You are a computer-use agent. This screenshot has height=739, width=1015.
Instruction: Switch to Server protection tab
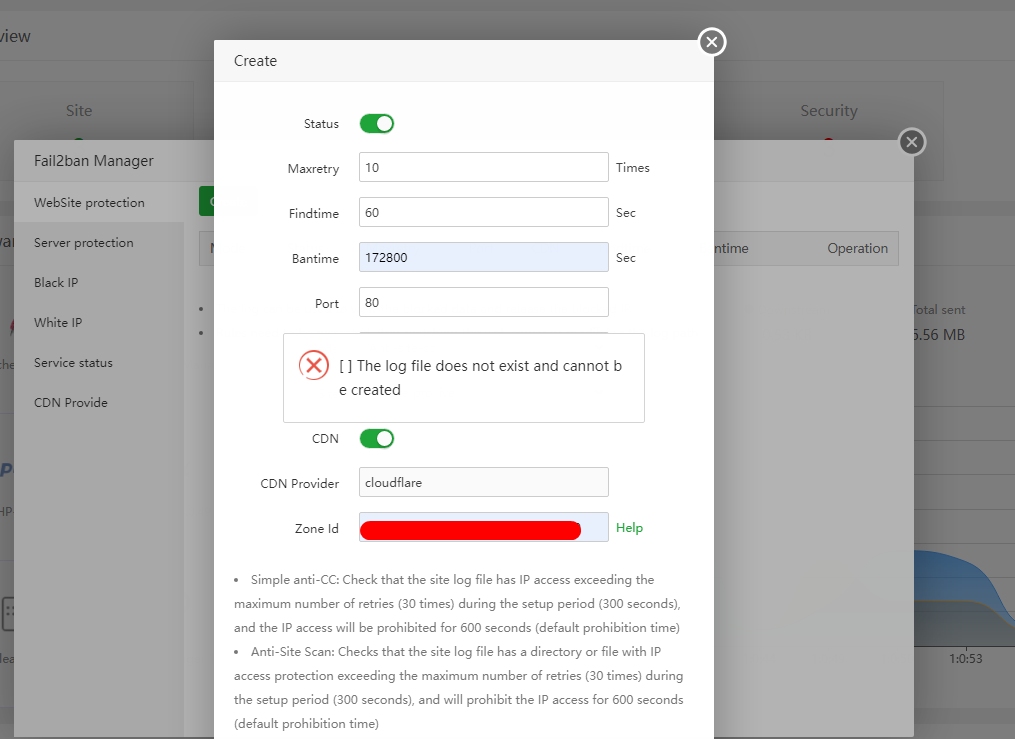[83, 242]
